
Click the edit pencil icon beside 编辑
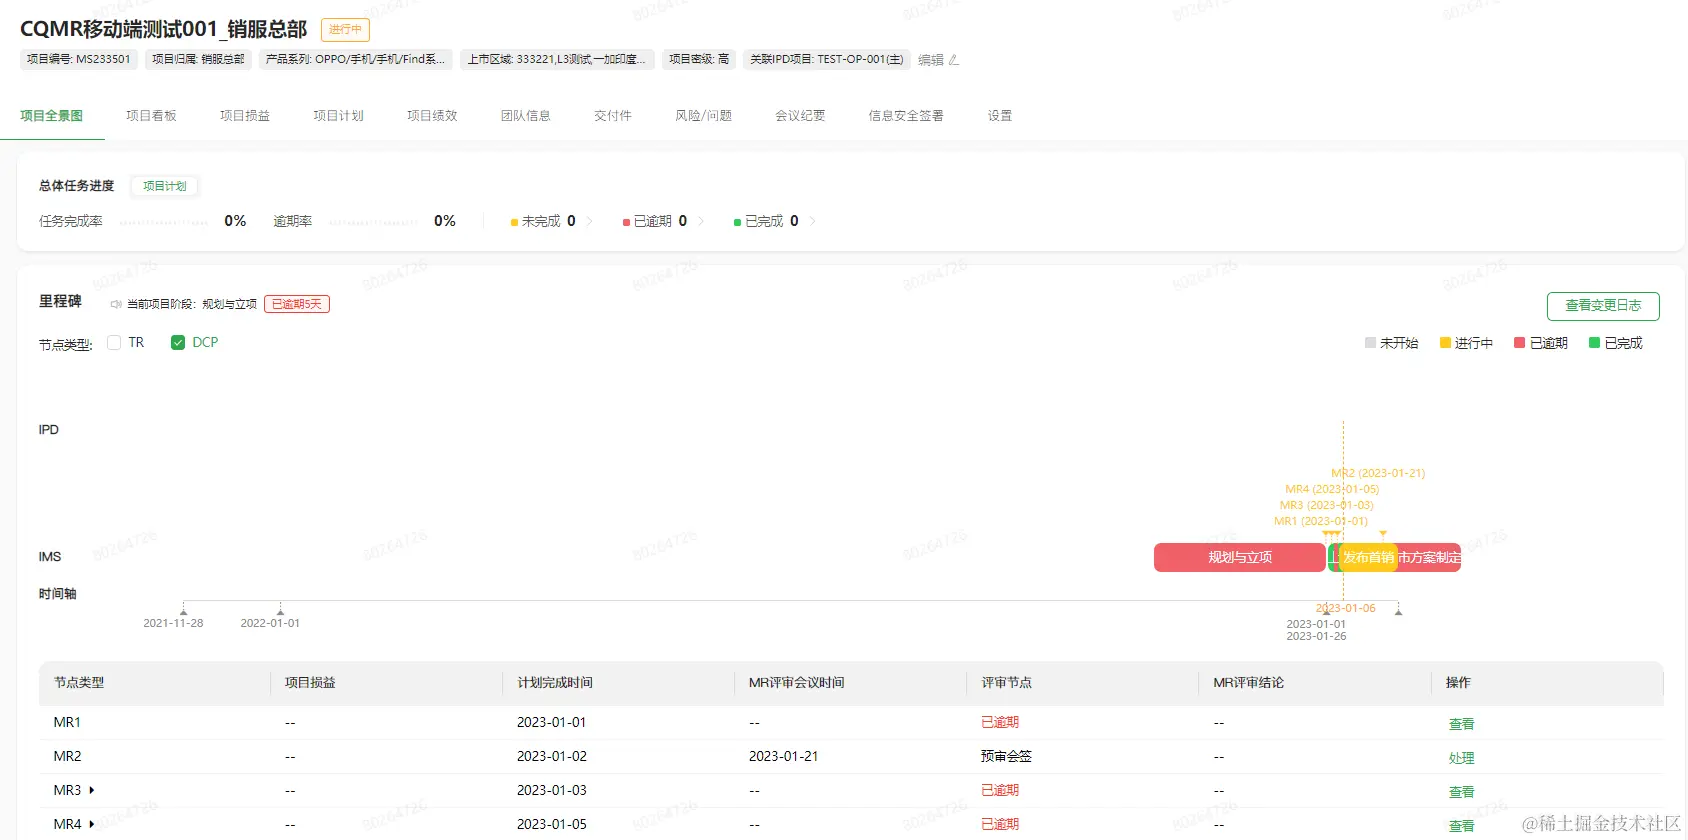click(x=954, y=60)
